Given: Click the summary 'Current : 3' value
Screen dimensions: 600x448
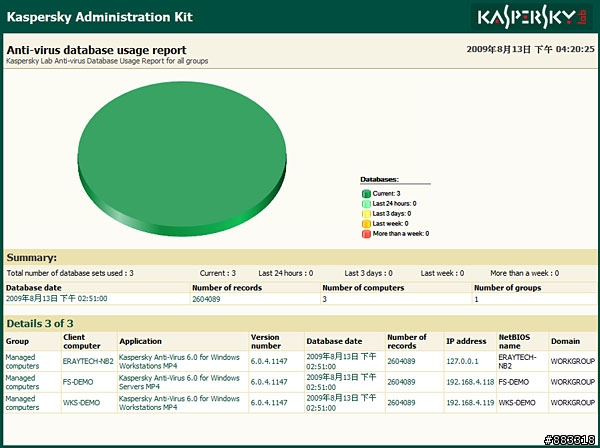Looking at the screenshot, I should (x=218, y=273).
